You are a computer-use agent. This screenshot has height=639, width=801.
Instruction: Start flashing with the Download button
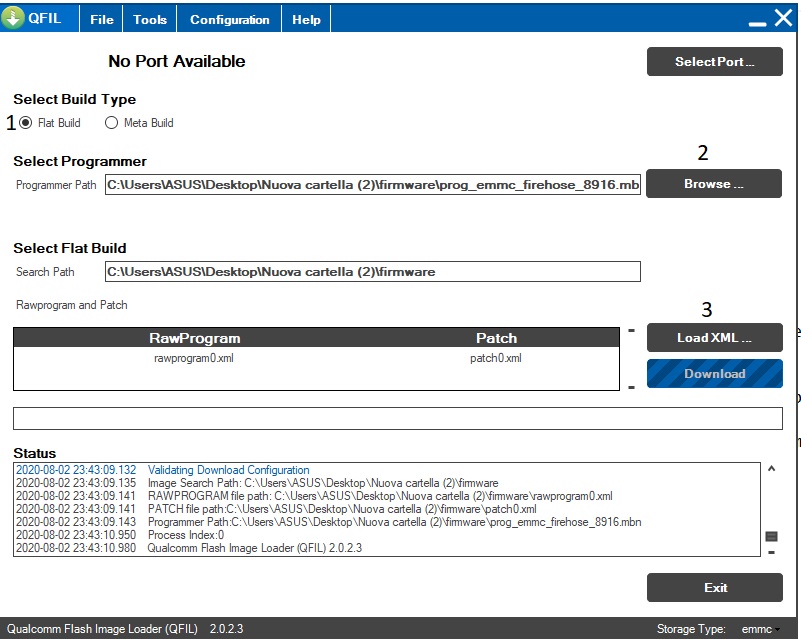tap(714, 373)
